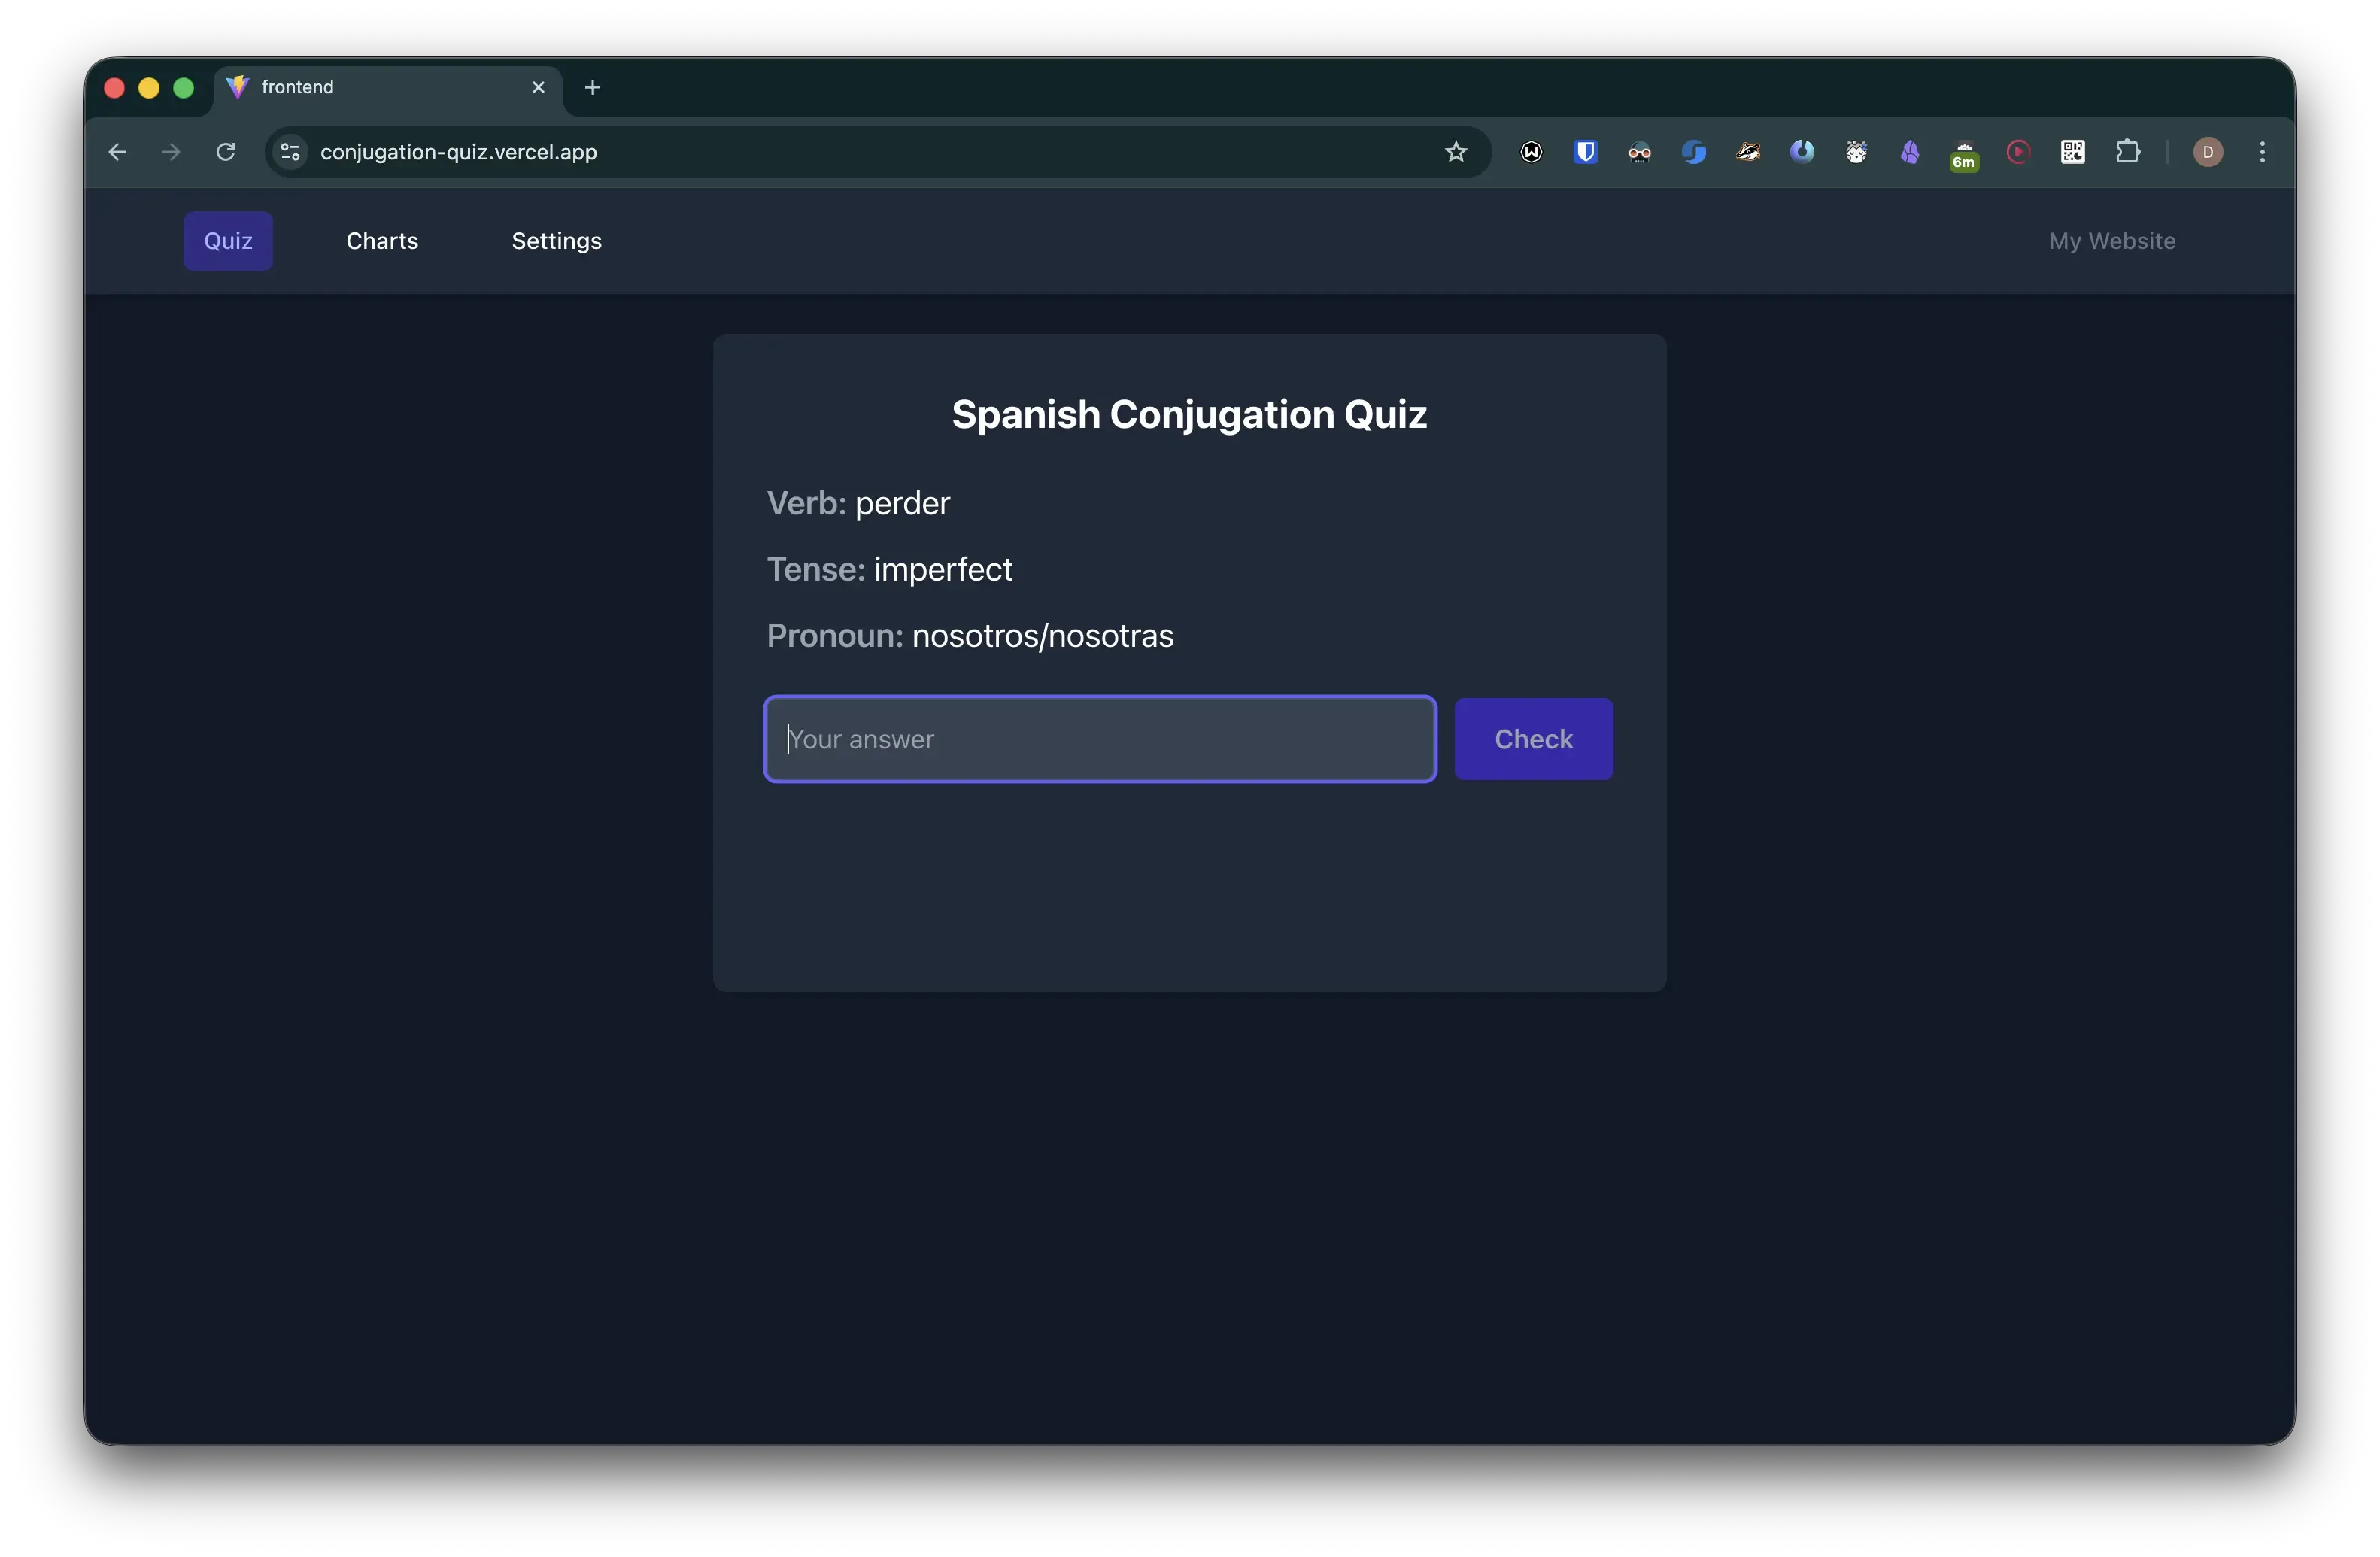Go back to the previous page
This screenshot has height=1557, width=2380.
pyautogui.click(x=118, y=152)
